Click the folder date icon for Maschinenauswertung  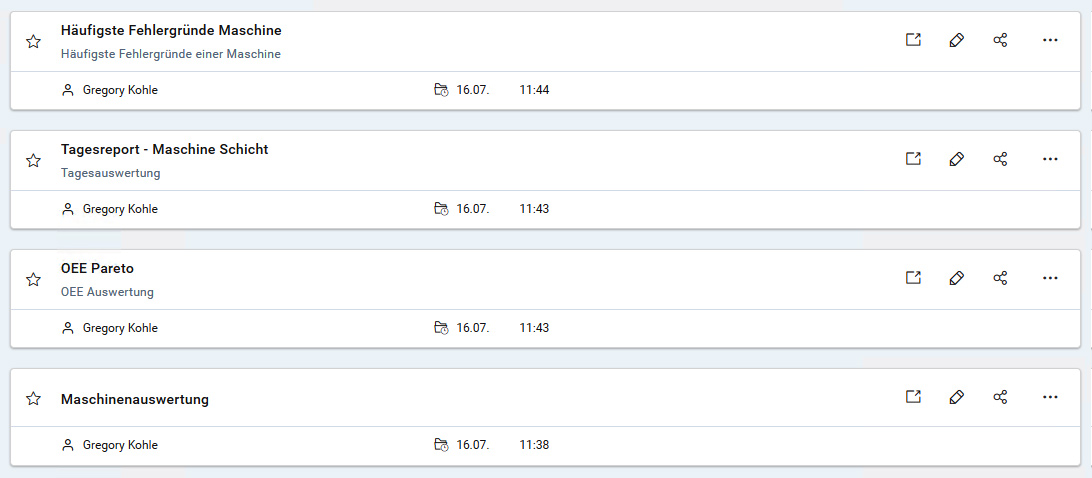tap(441, 445)
